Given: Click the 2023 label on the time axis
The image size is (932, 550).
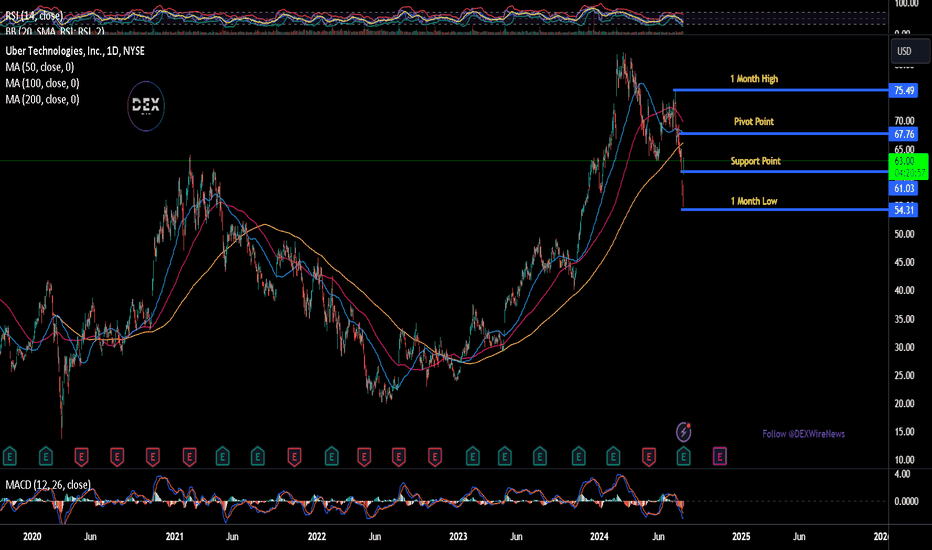Looking at the screenshot, I should [x=458, y=536].
